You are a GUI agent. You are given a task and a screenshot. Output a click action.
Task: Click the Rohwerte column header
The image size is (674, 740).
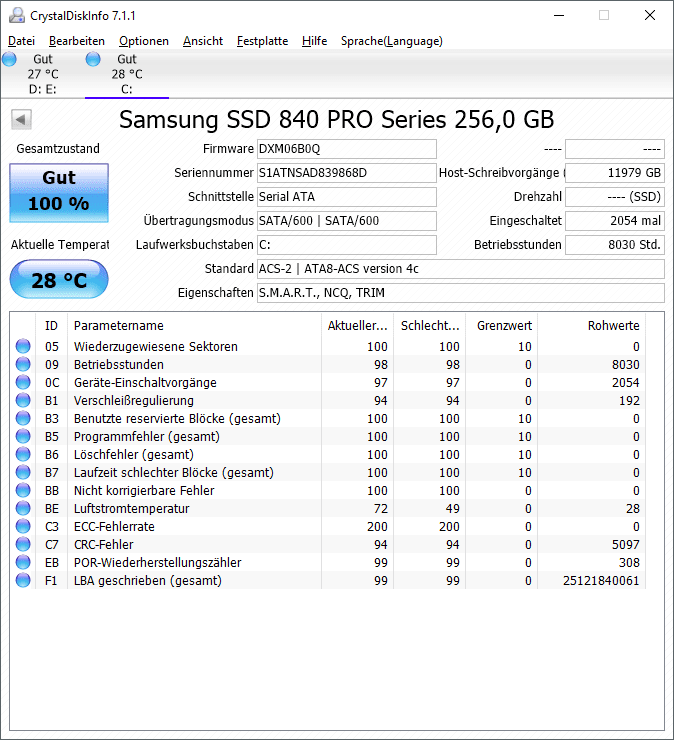click(591, 326)
